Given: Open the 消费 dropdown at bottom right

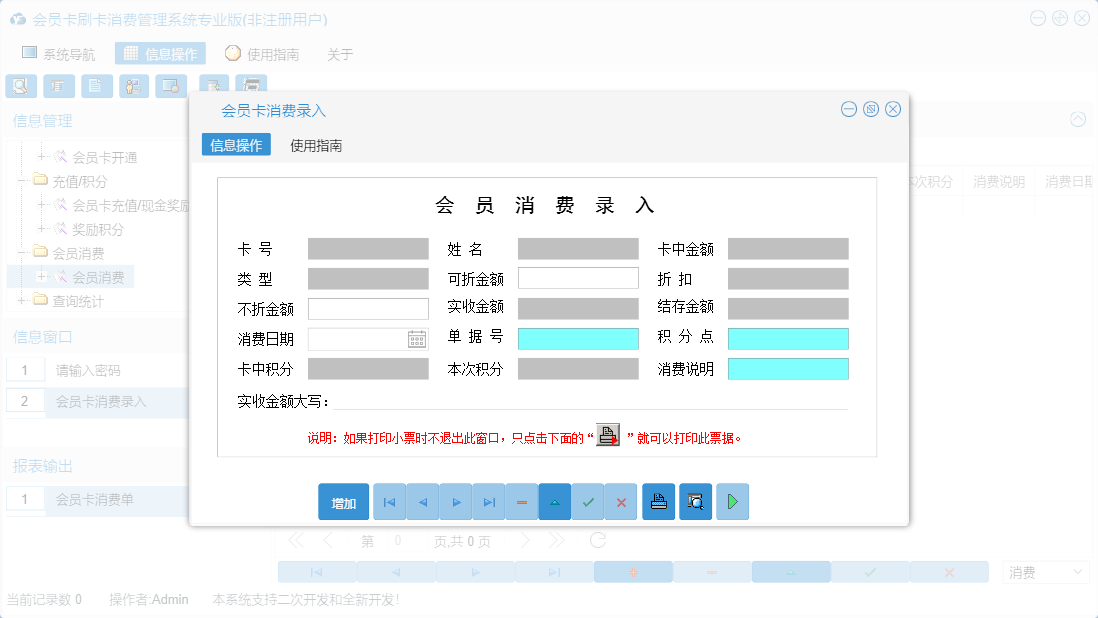Looking at the screenshot, I should [x=1044, y=571].
